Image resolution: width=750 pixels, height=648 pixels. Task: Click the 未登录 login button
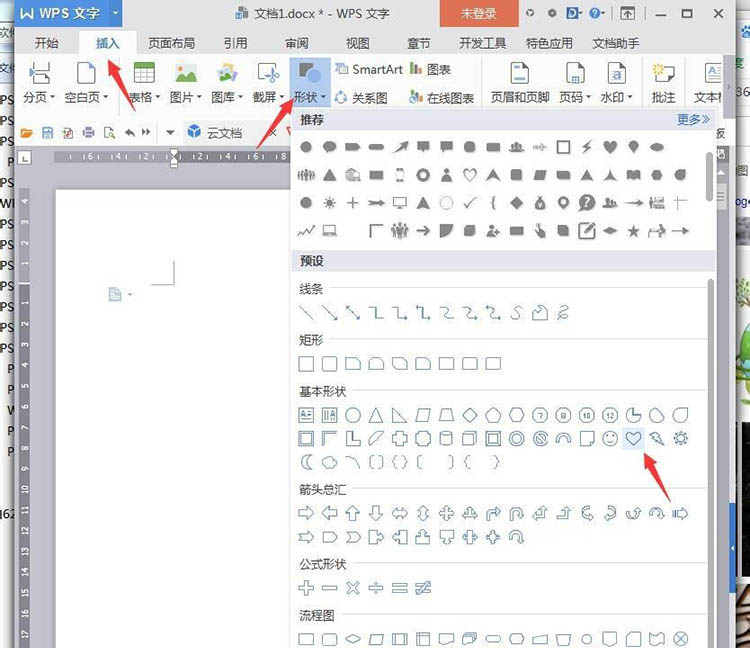pyautogui.click(x=478, y=14)
